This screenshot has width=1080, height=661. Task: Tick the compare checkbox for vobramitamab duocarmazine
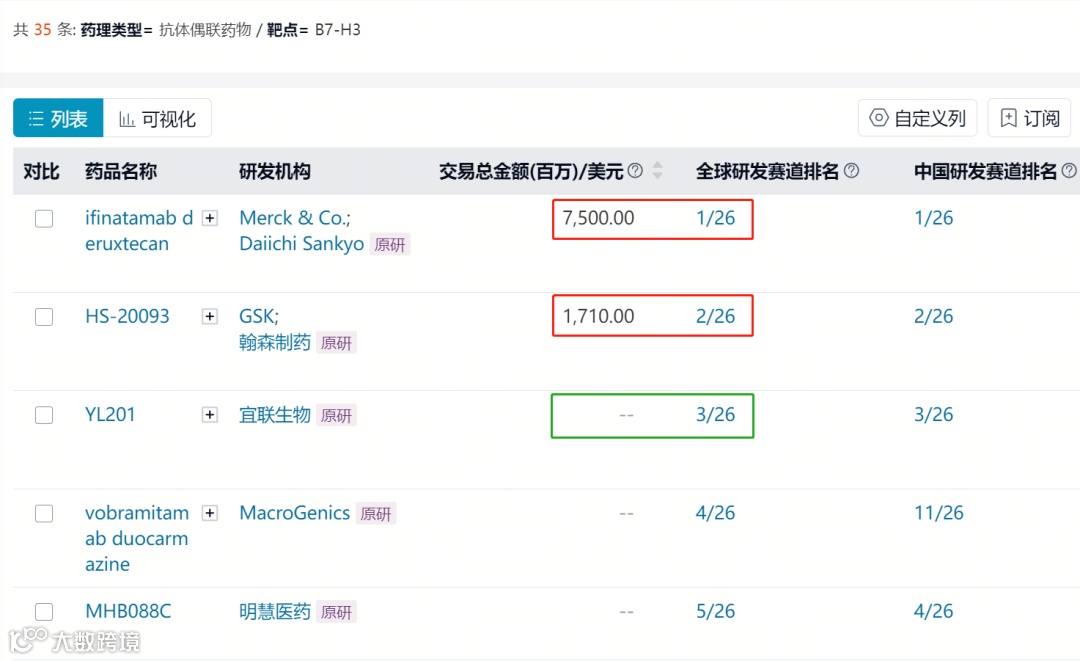(x=44, y=514)
